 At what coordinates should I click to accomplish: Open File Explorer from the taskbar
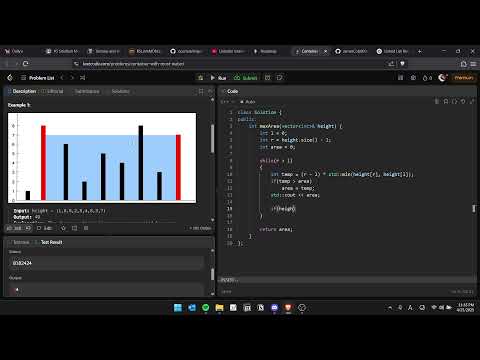click(x=219, y=308)
